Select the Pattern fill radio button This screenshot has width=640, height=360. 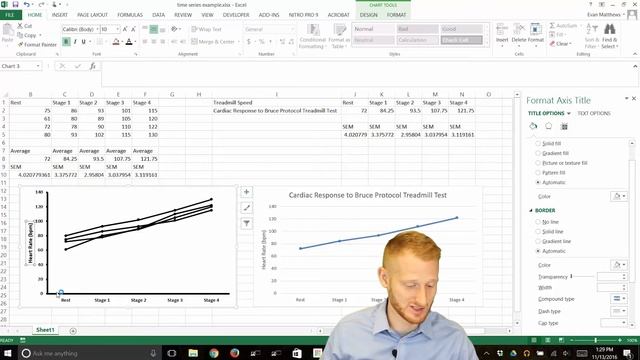[538, 173]
